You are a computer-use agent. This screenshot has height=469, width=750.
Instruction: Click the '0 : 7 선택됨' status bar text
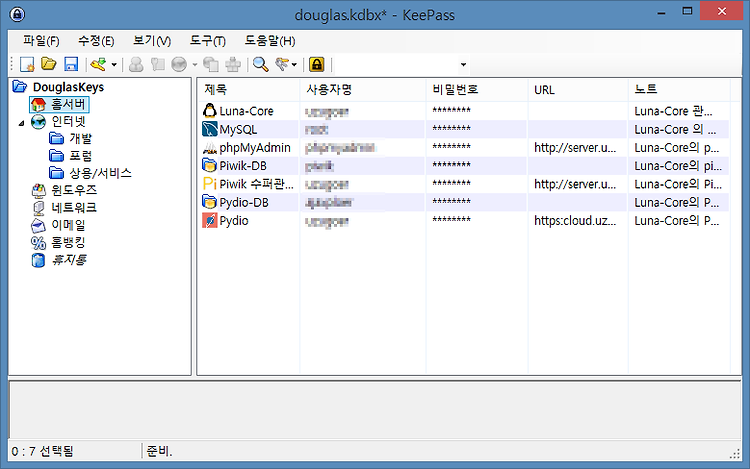(x=42, y=451)
